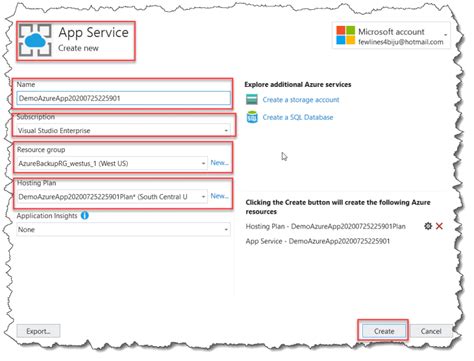
Task: Open Hosting Plan gear settings icon
Action: [428, 226]
